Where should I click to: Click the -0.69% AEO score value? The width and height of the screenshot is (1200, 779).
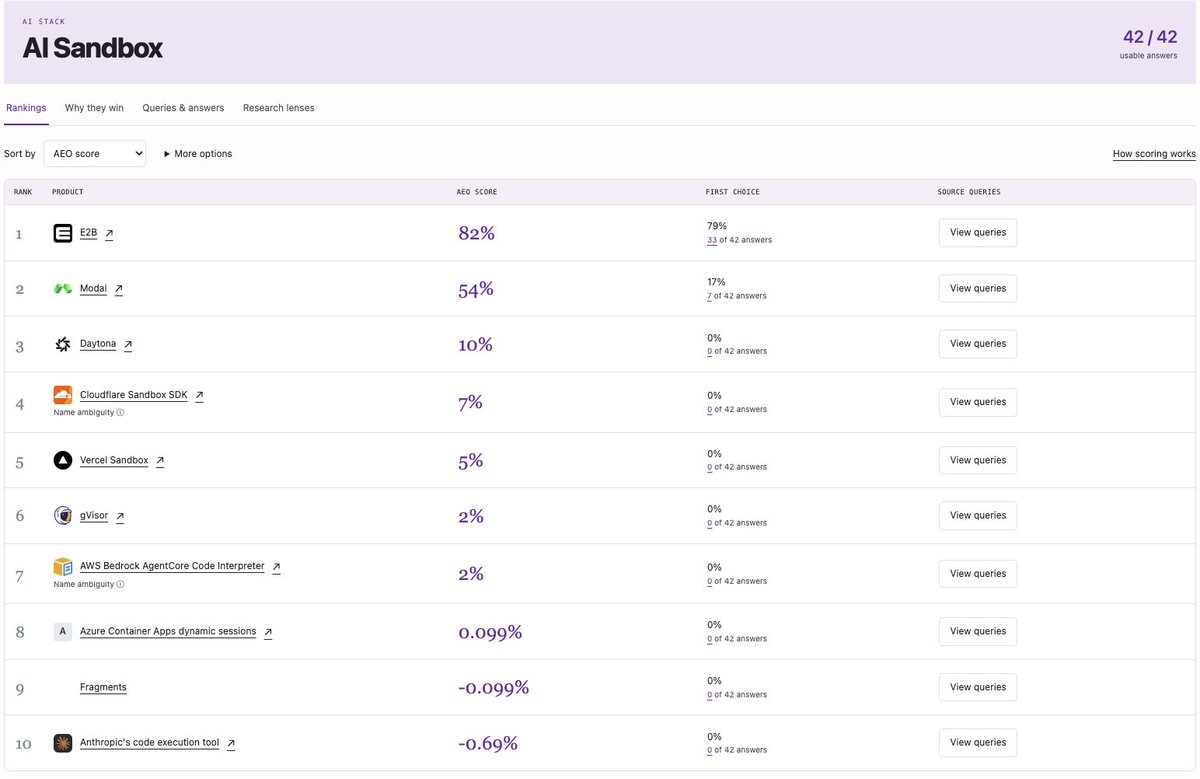[x=488, y=744]
